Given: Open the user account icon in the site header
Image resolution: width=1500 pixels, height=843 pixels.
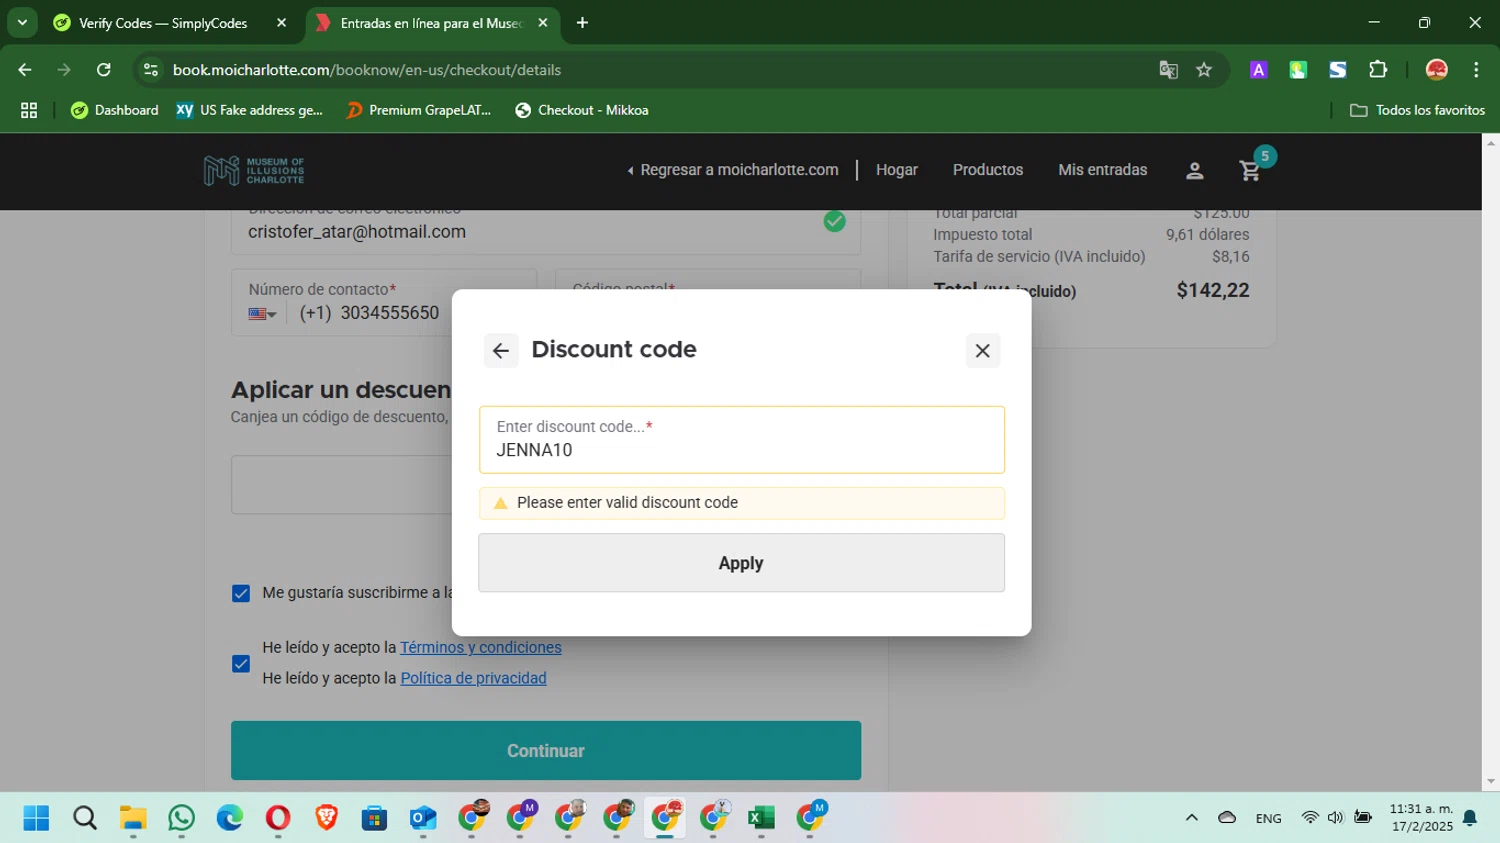Looking at the screenshot, I should click(1194, 171).
